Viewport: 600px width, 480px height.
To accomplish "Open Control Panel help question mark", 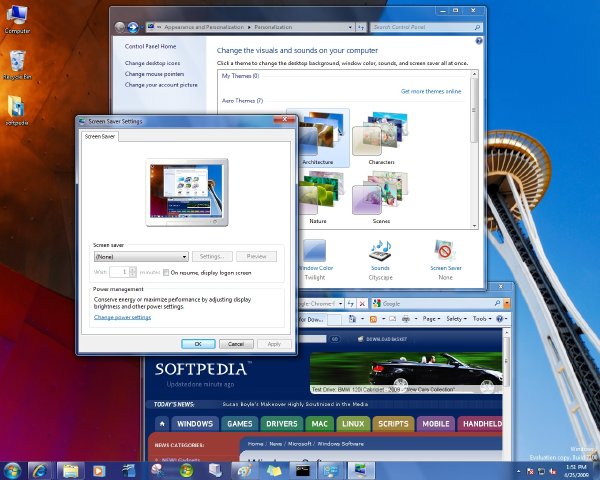I will click(479, 41).
